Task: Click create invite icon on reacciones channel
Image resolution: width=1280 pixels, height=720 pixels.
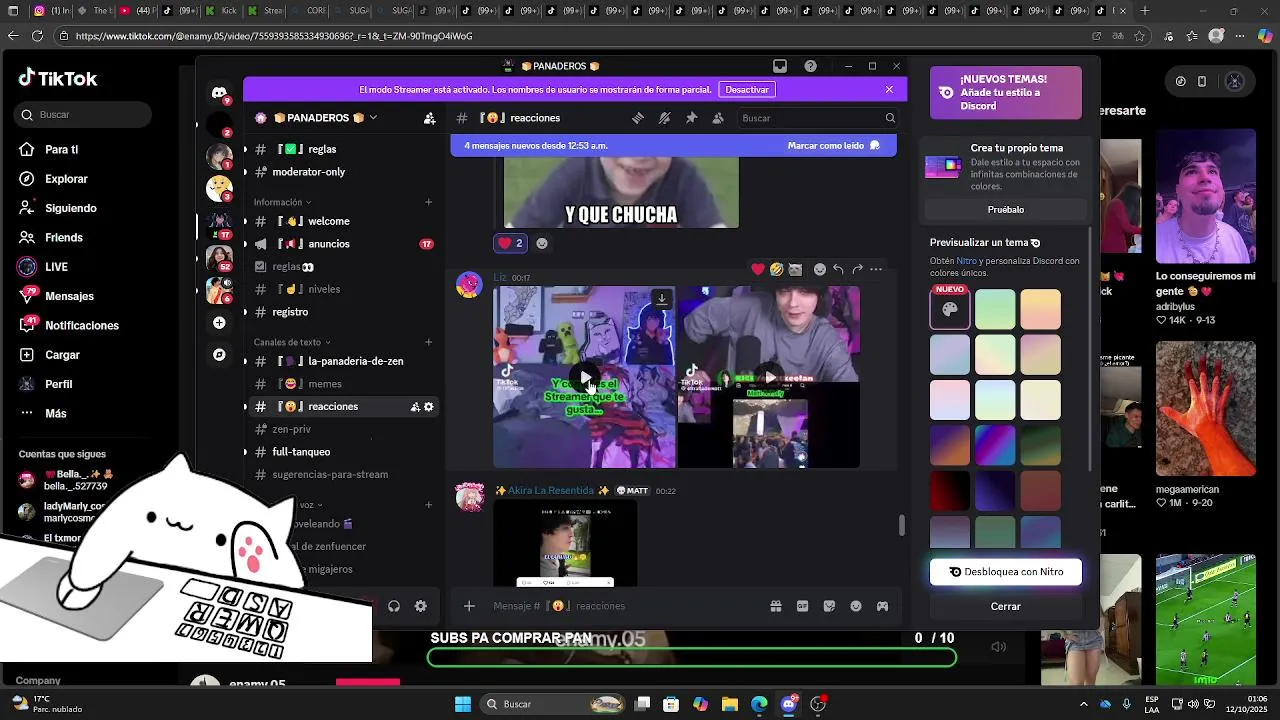Action: click(415, 407)
